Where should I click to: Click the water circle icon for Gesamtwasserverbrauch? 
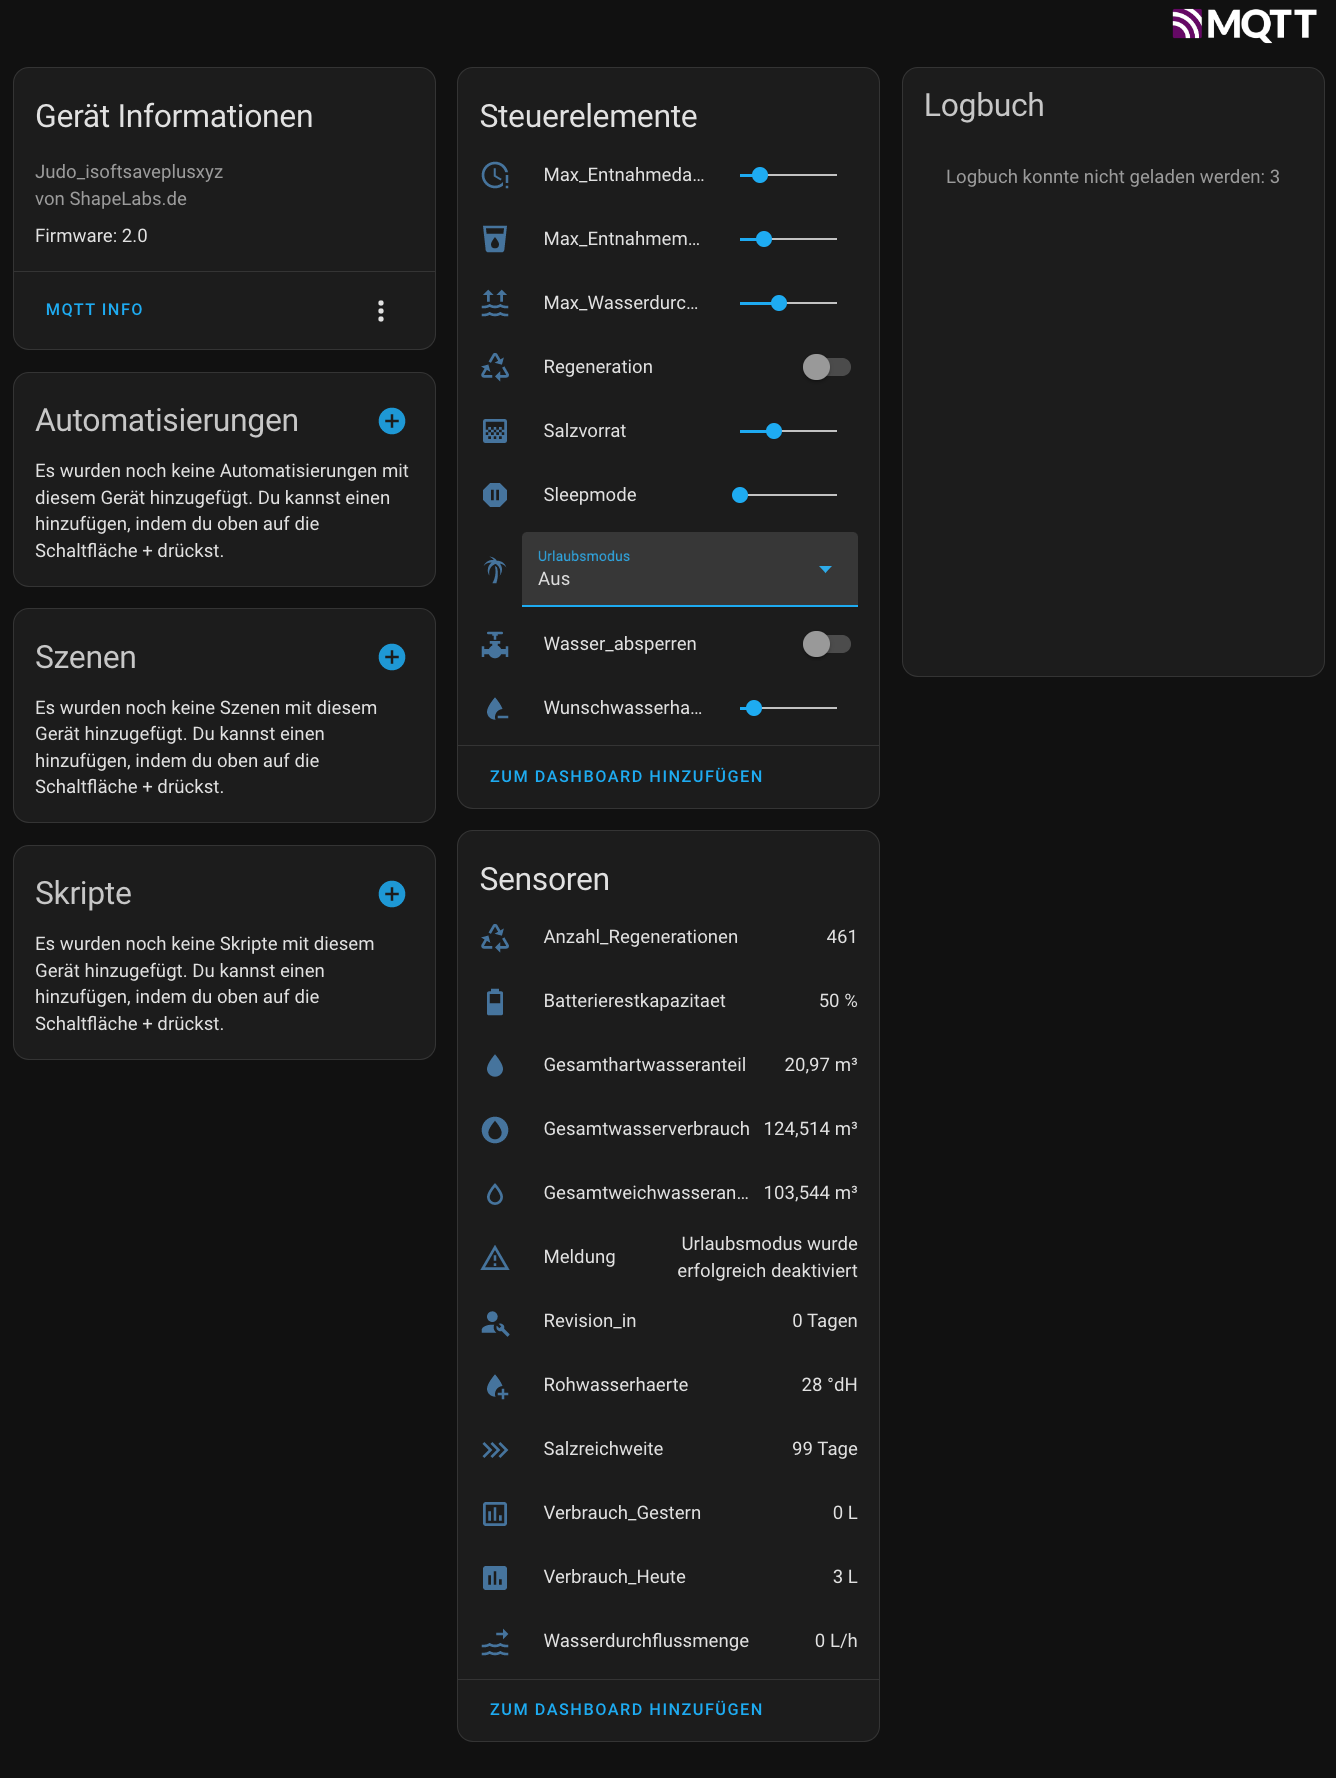point(495,1129)
